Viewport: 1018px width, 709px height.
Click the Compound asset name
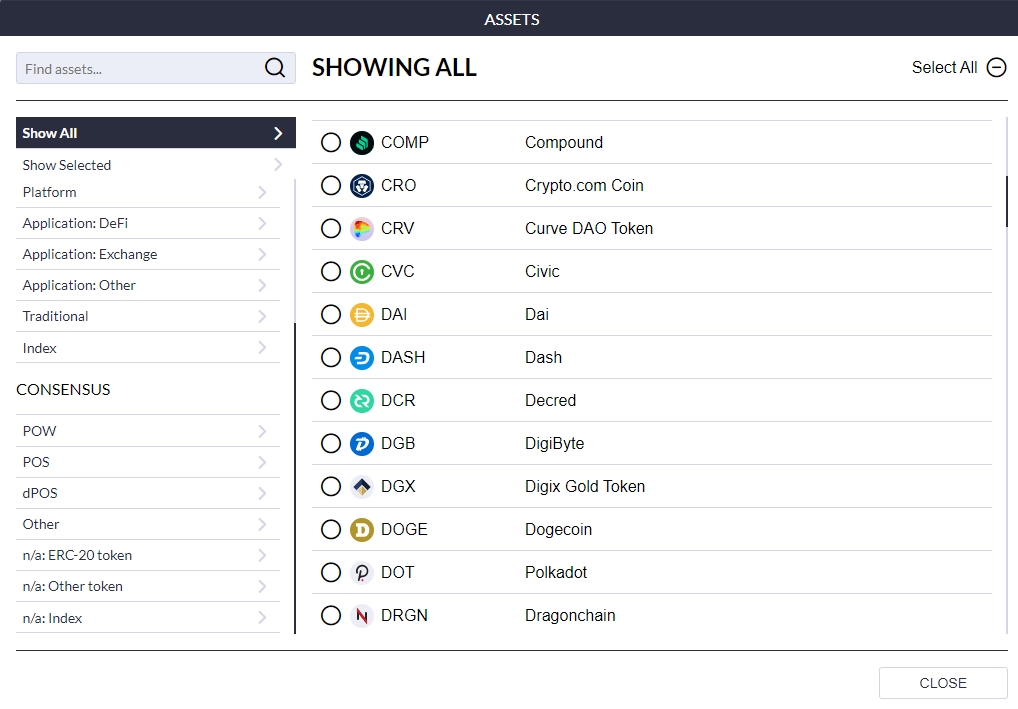point(564,142)
